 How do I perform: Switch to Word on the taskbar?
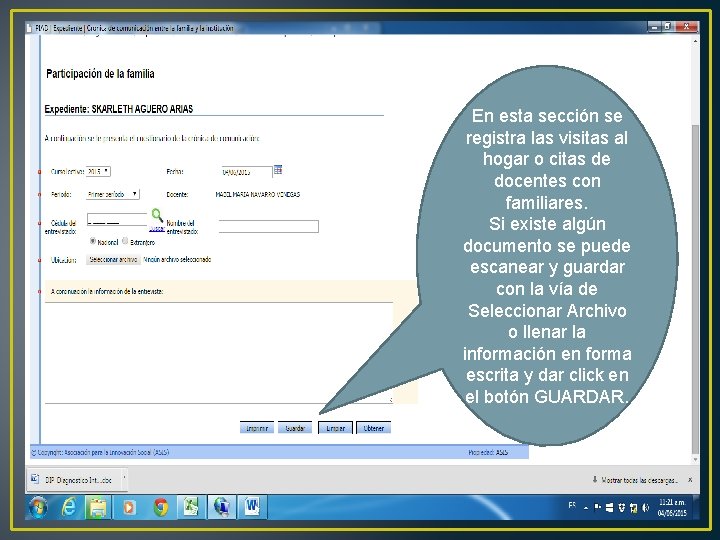252,507
